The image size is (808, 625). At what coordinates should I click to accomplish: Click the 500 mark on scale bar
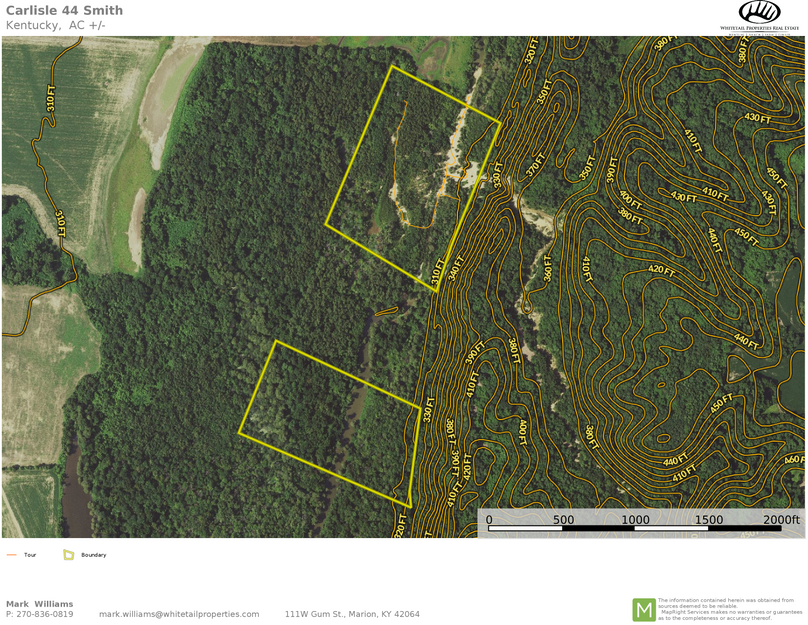563,520
